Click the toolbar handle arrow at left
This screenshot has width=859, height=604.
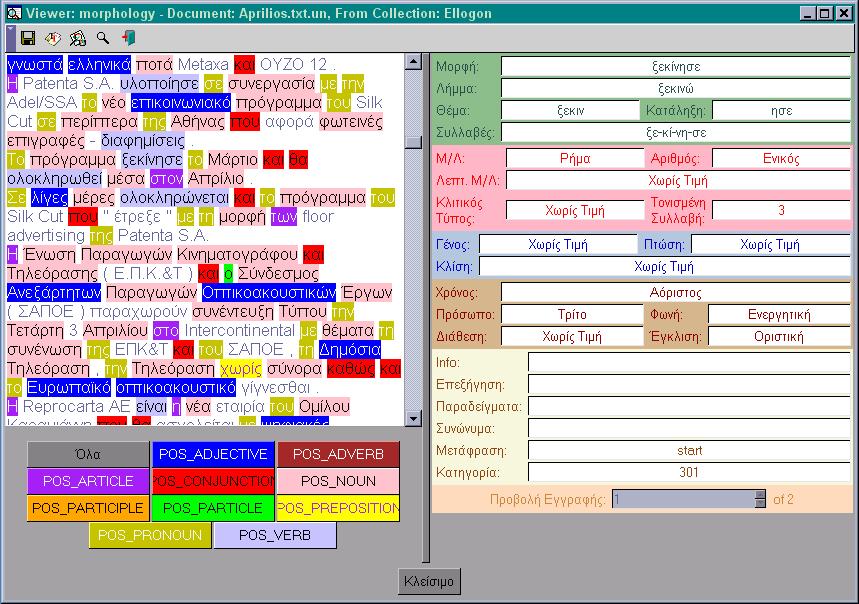tap(11, 38)
